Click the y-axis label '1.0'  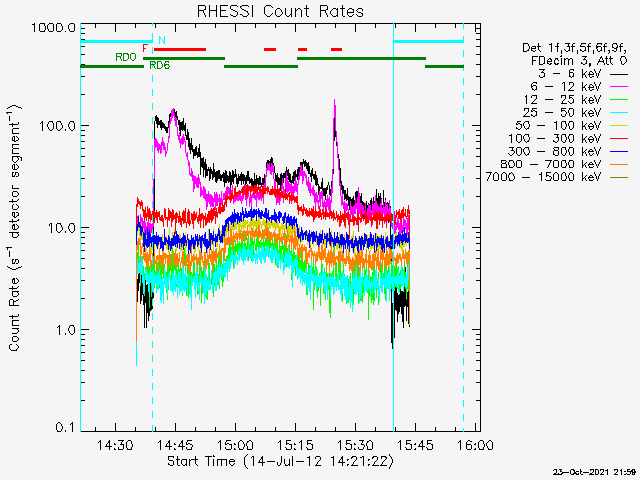65,329
